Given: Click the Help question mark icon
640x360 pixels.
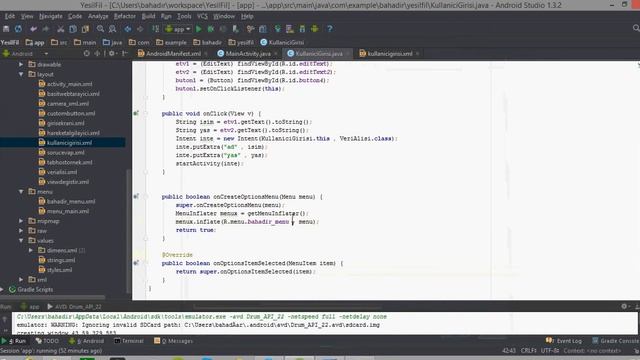Looking at the screenshot, I should click(x=330, y=29).
